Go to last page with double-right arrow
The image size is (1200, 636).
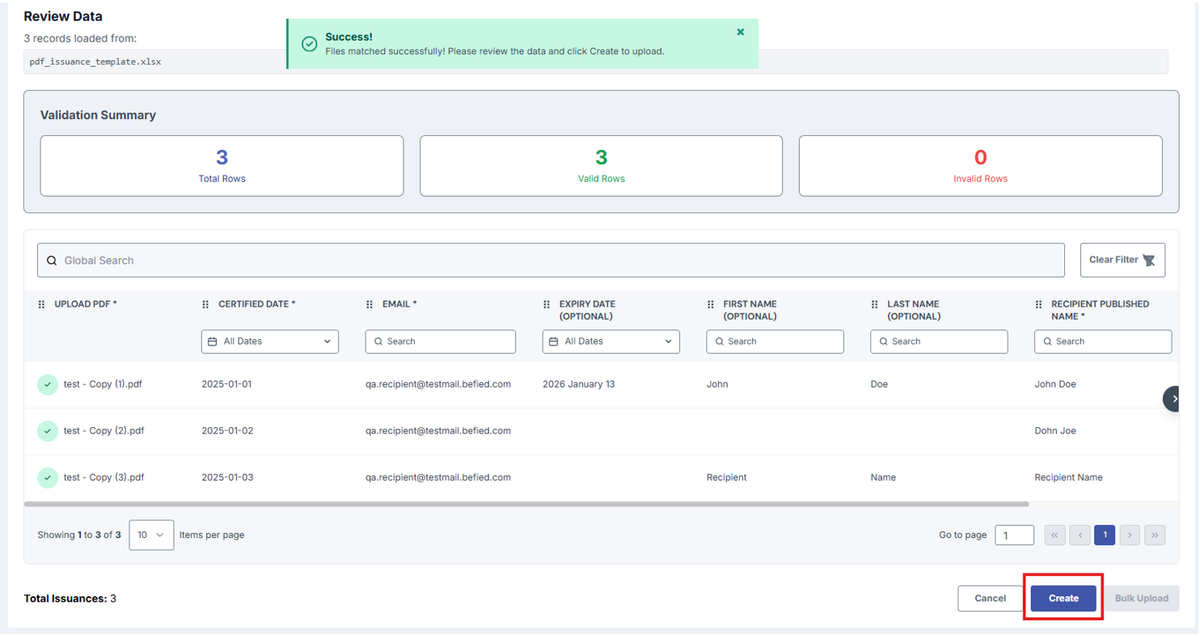(x=1155, y=535)
